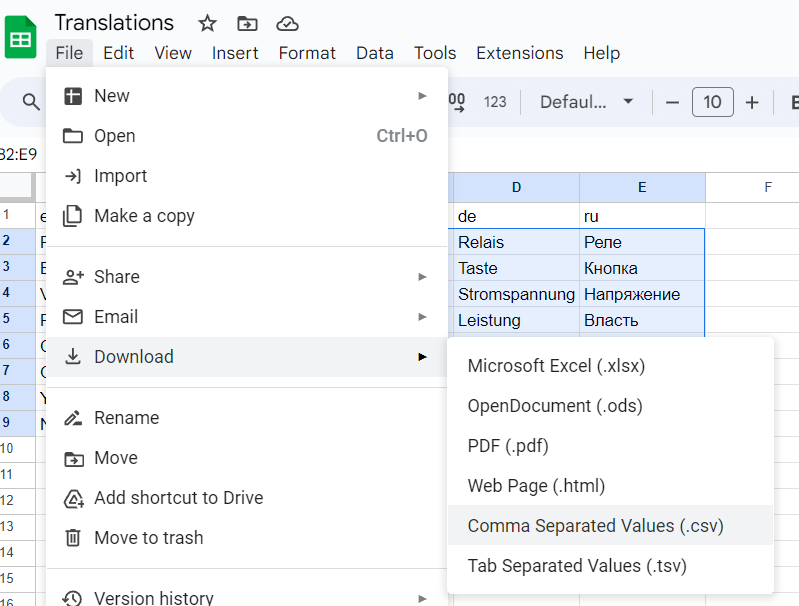Screen dimensions: 799x606
Task: Click the Email envelope icon
Action: coord(73,317)
